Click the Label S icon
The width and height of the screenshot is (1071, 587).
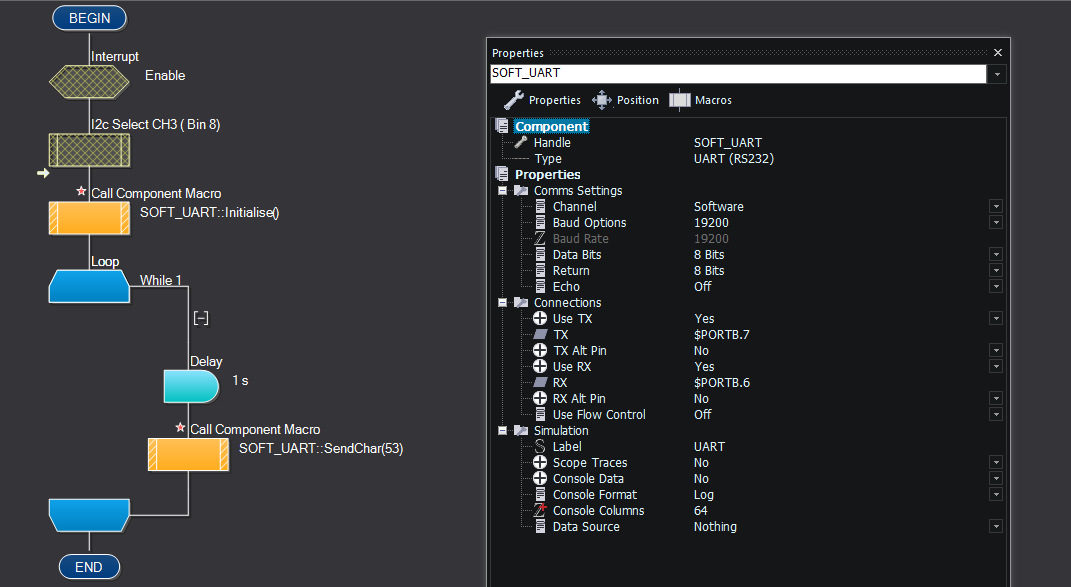[540, 447]
